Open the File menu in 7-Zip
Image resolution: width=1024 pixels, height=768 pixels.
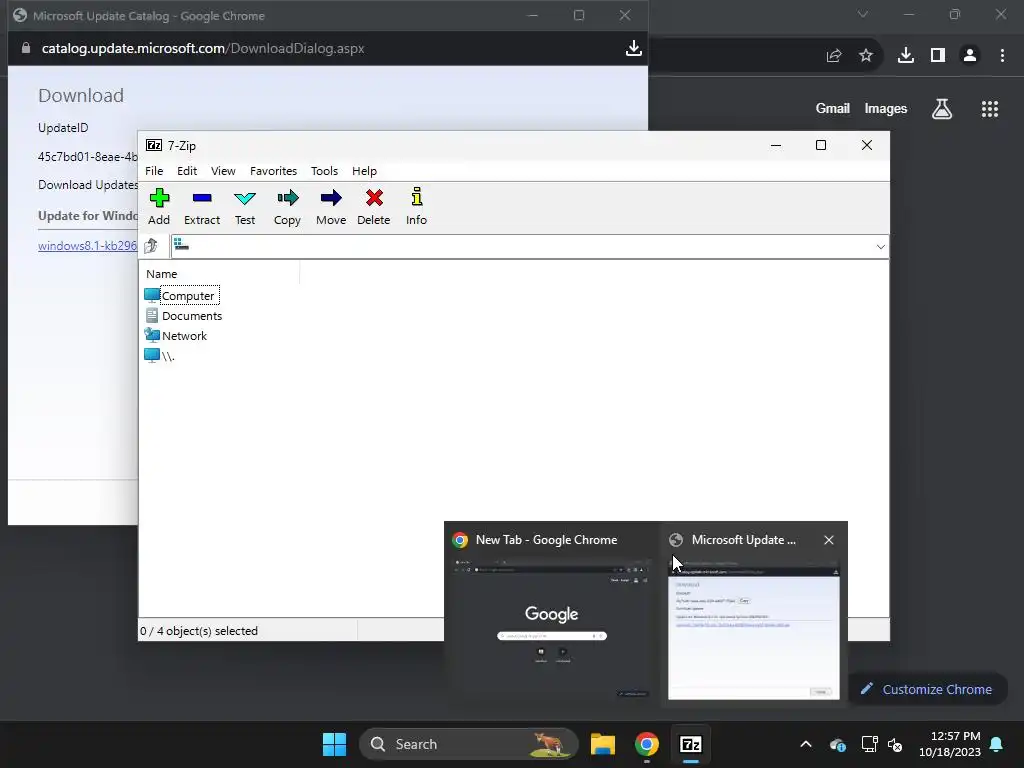pos(154,171)
